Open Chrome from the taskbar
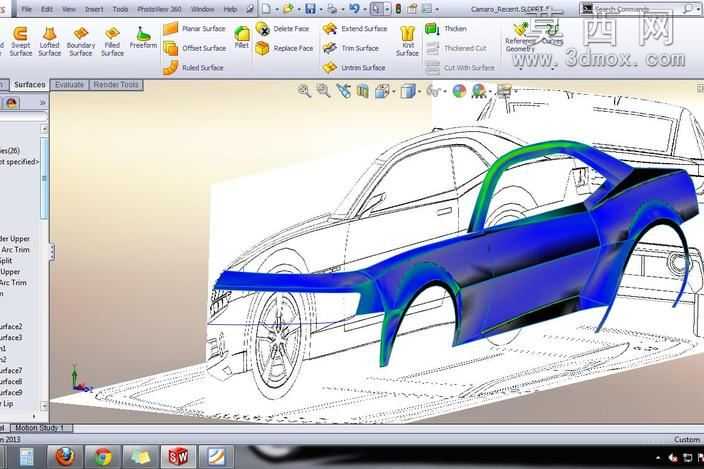 [103, 457]
